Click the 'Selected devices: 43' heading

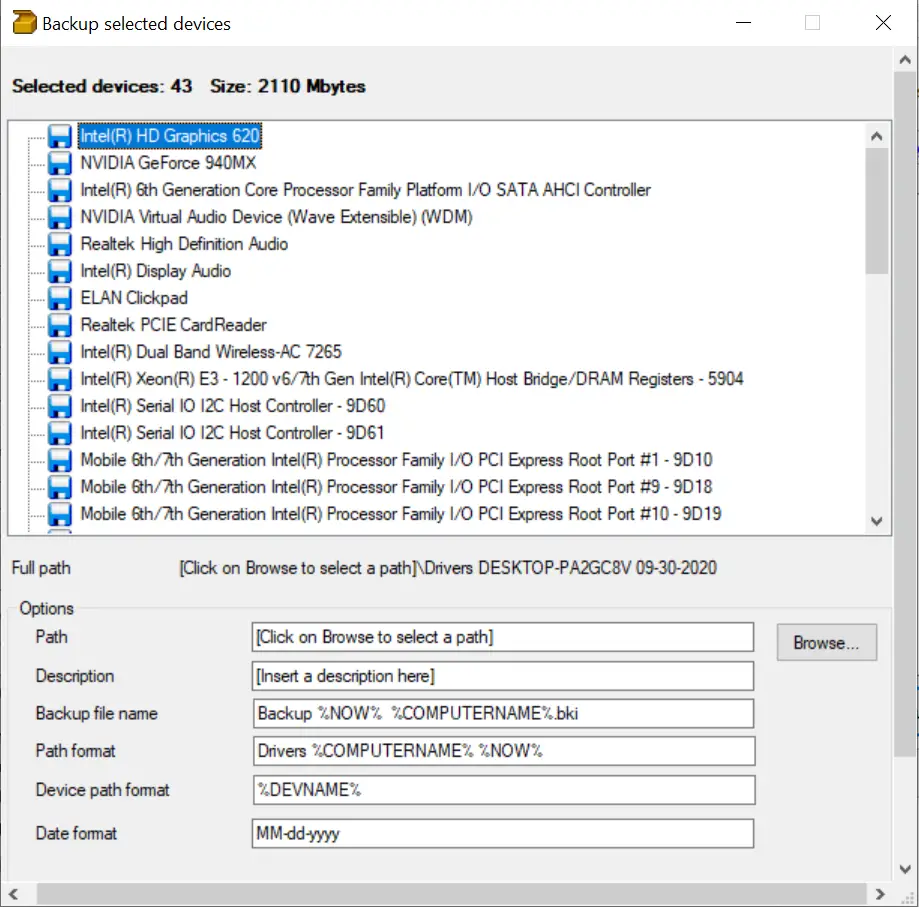click(102, 86)
